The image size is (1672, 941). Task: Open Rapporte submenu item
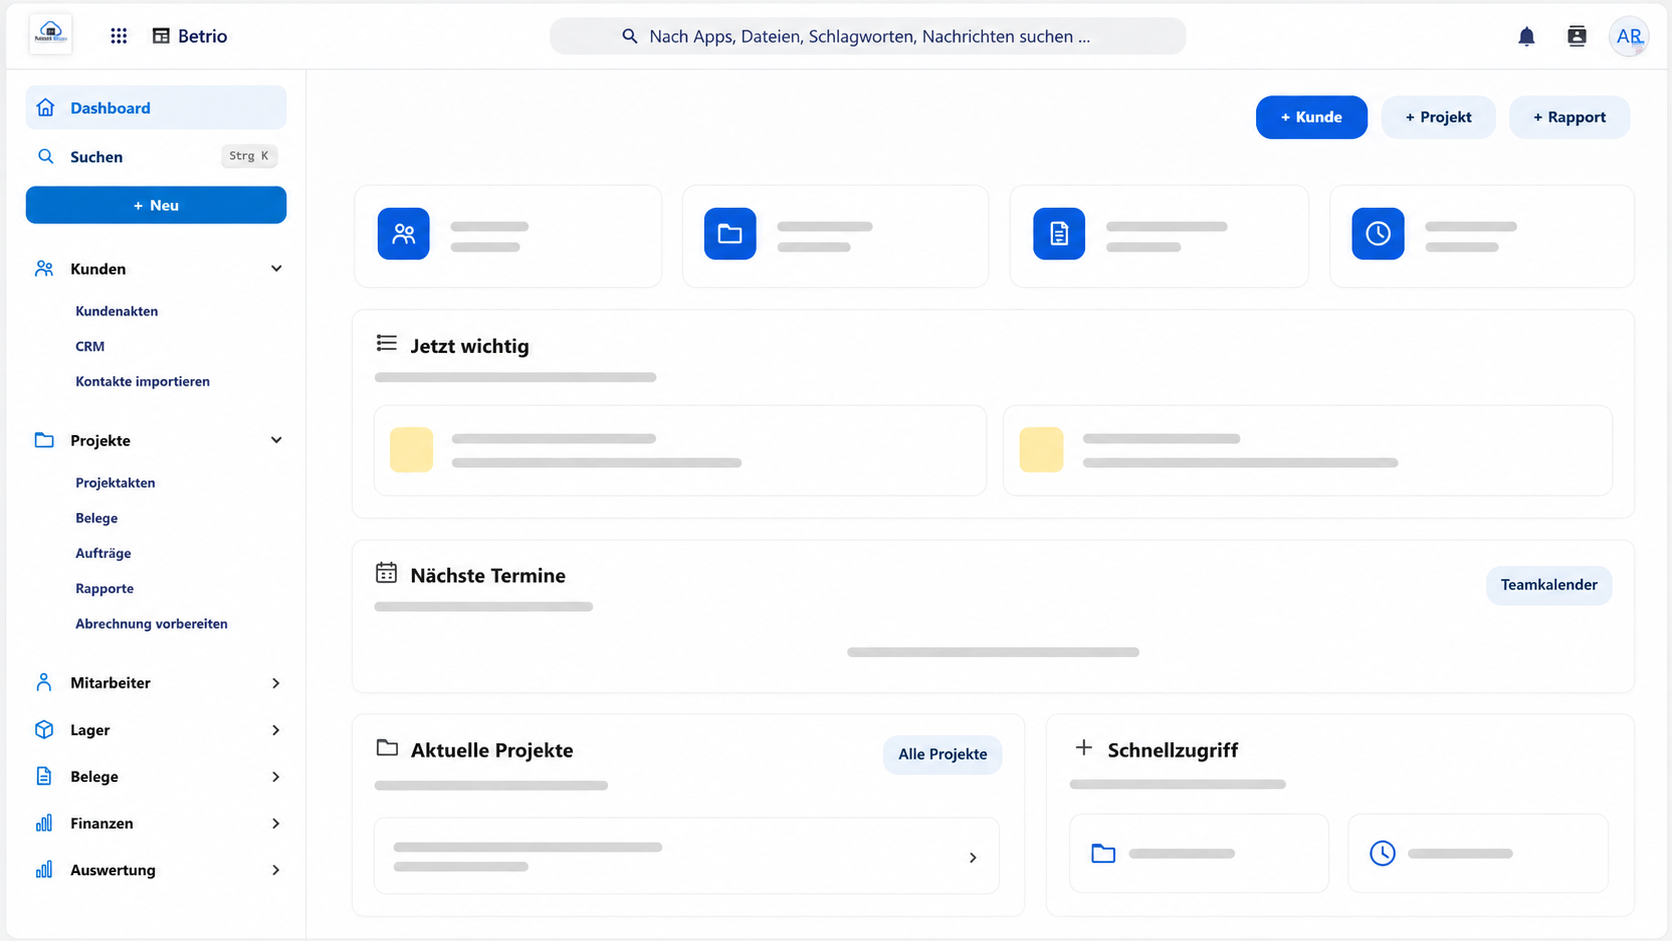tap(105, 589)
